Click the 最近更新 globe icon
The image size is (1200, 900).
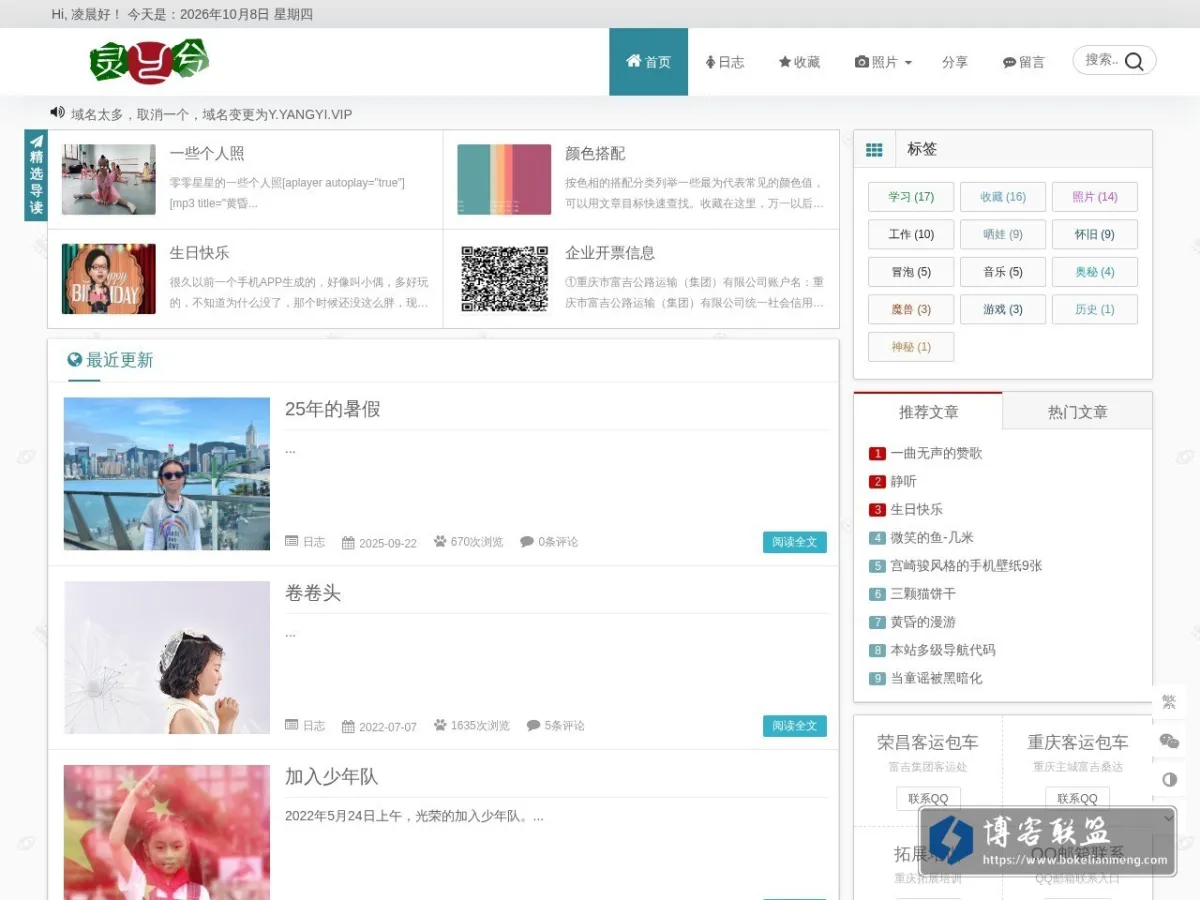coord(74,359)
